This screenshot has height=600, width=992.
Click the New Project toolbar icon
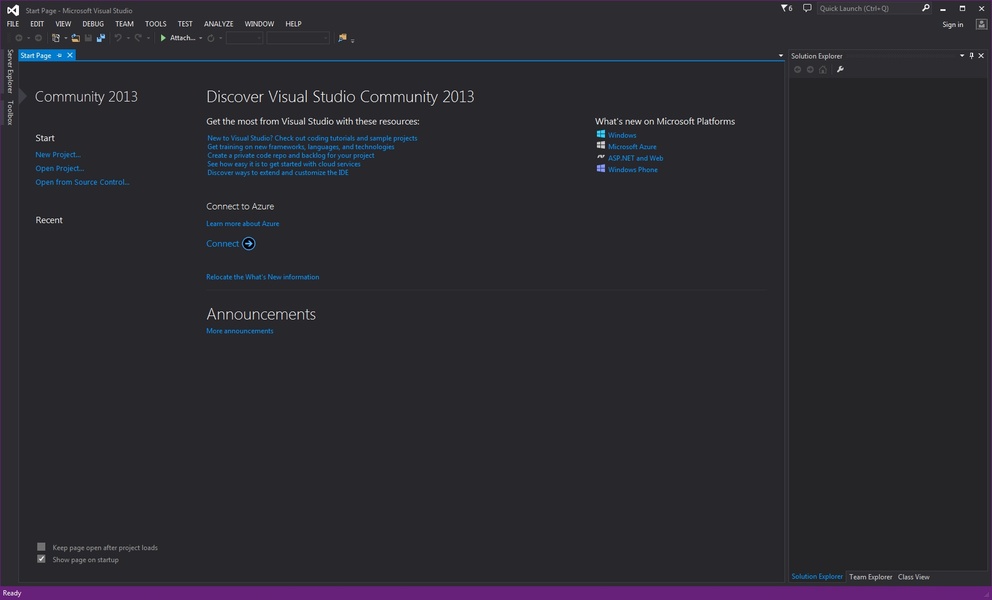pyautogui.click(x=57, y=38)
